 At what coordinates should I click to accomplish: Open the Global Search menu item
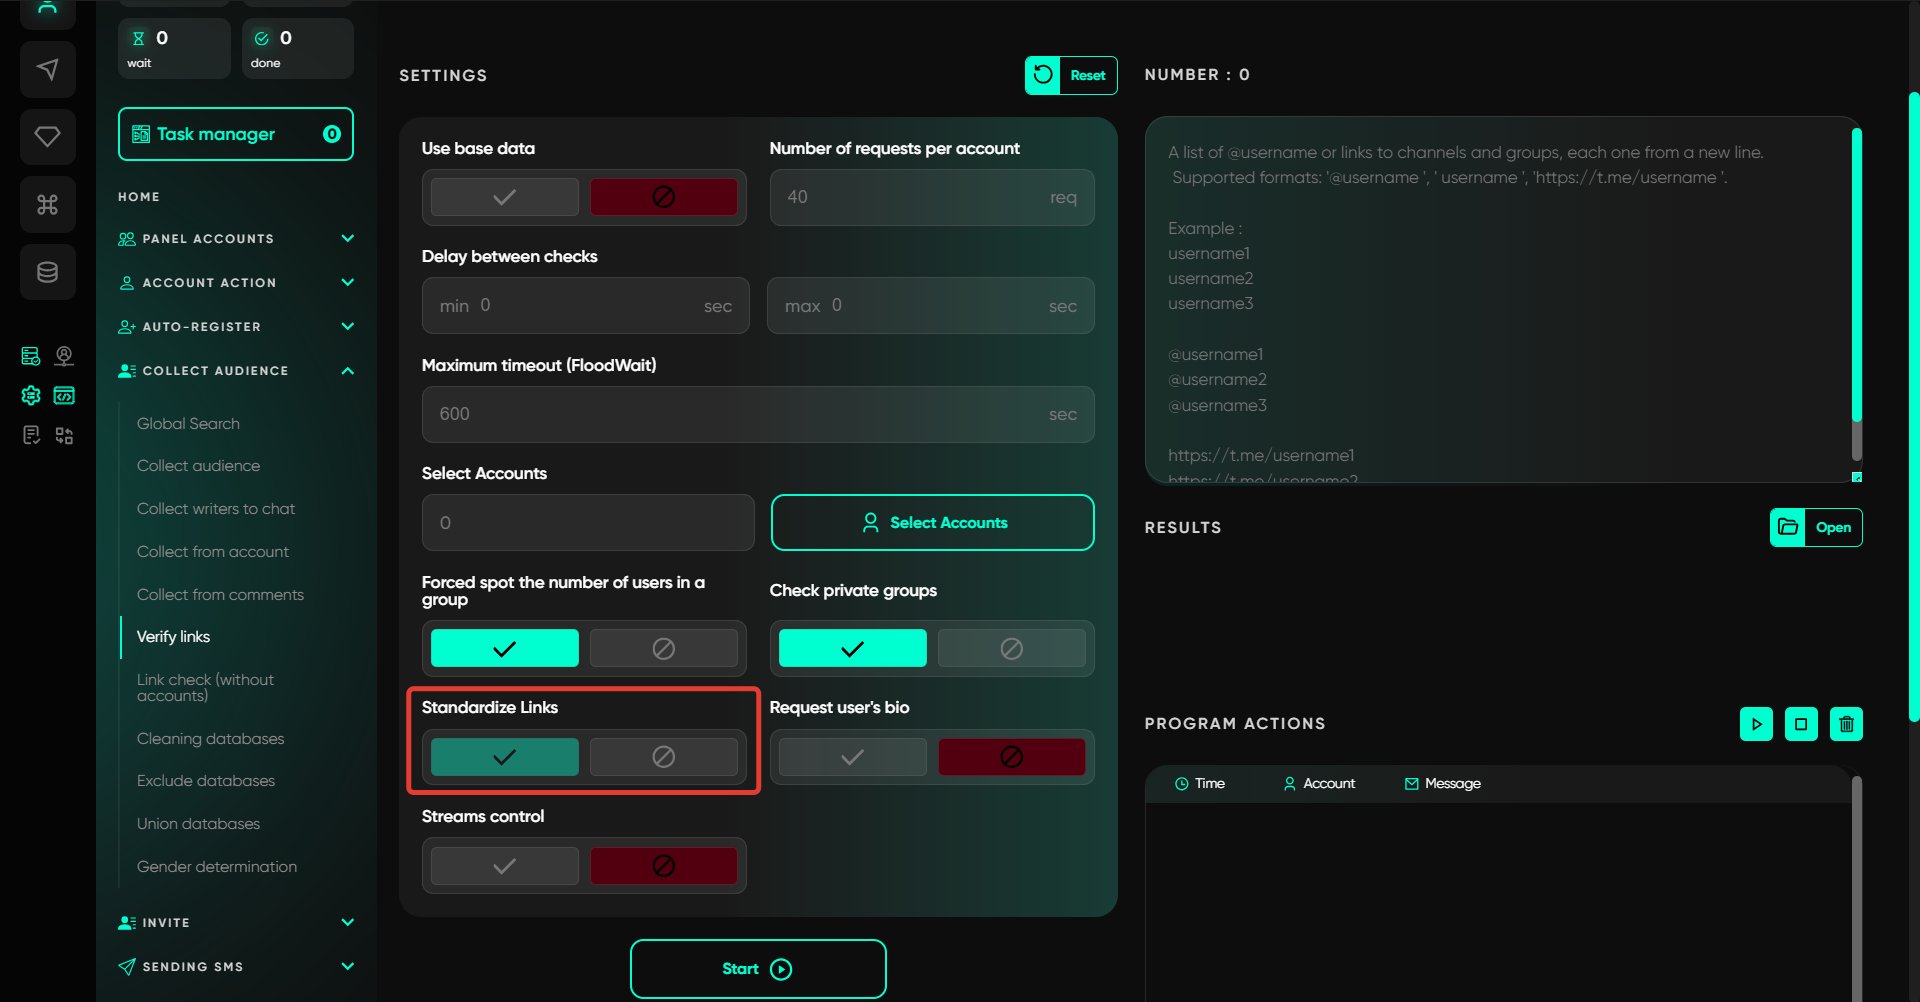pos(188,424)
